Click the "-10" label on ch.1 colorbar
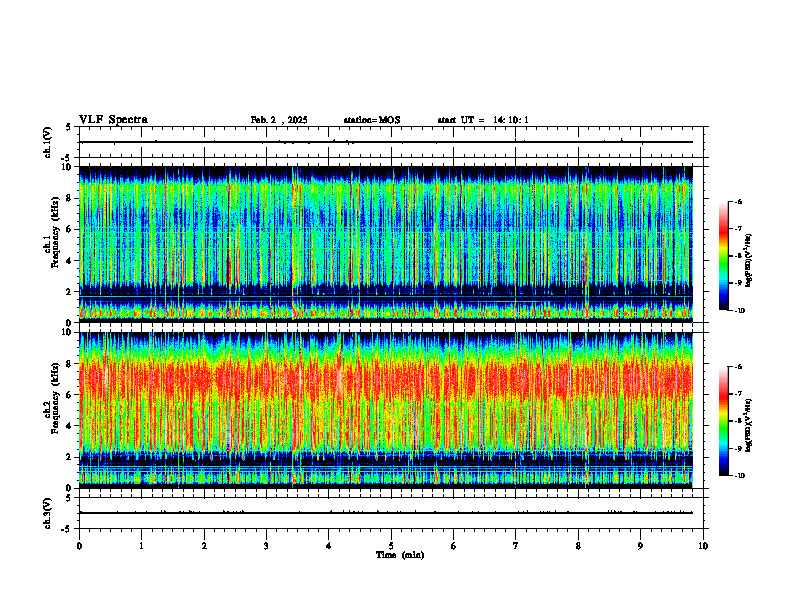This screenshot has width=792, height=612. click(739, 311)
